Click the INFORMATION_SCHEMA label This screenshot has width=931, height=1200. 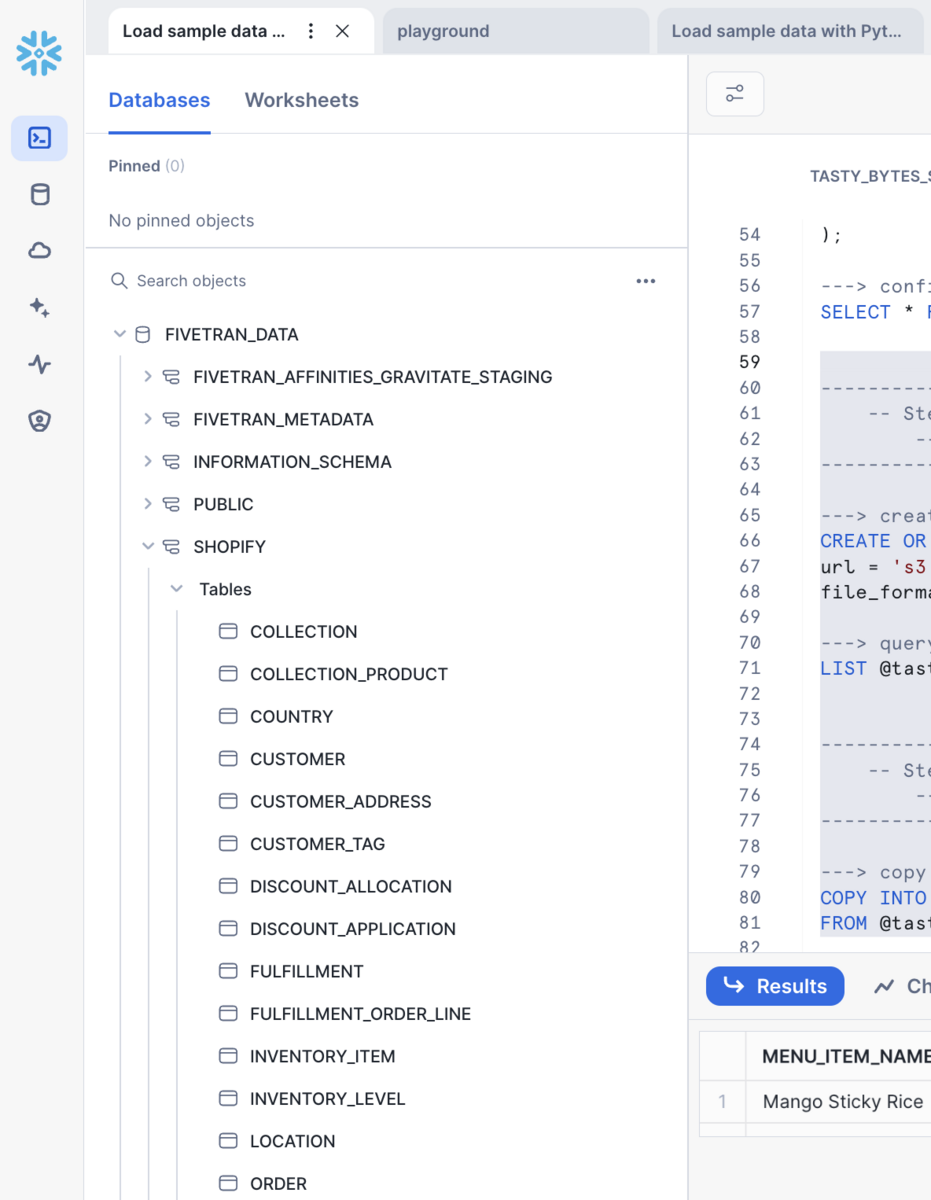pos(292,462)
